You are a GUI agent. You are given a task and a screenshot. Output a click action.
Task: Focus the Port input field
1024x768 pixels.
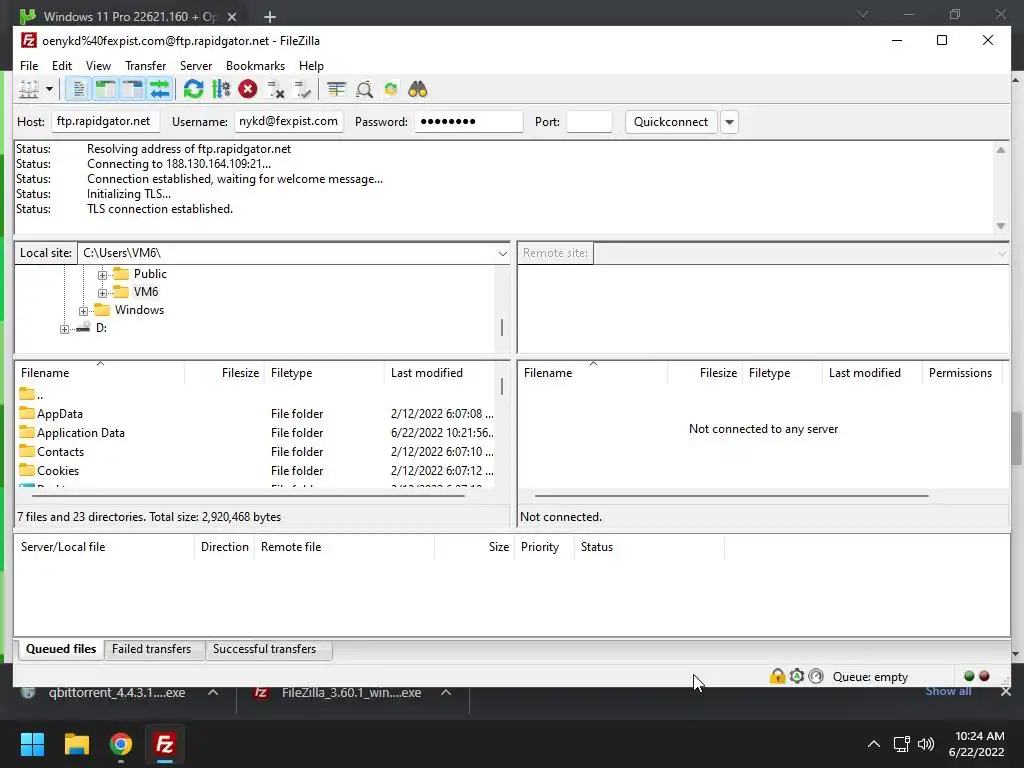click(x=589, y=121)
